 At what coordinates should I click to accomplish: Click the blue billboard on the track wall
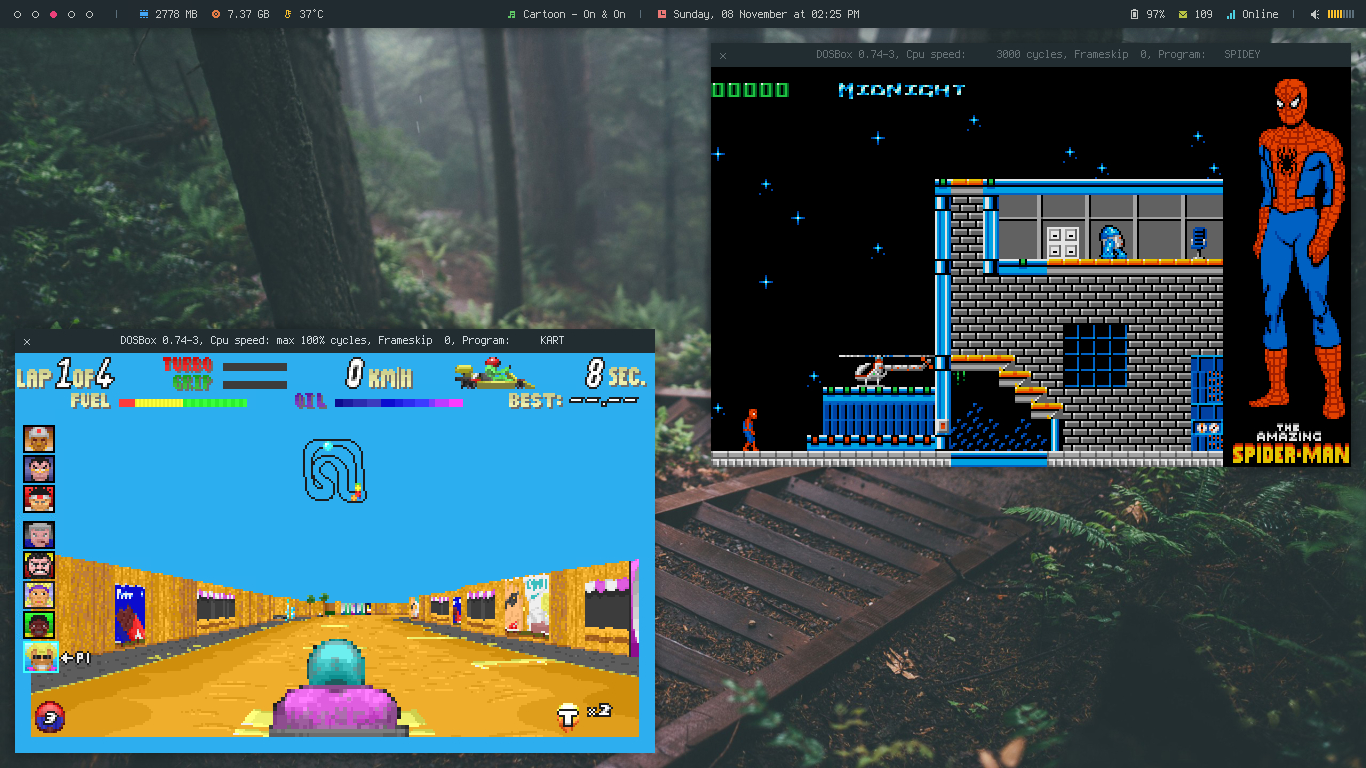[130, 614]
